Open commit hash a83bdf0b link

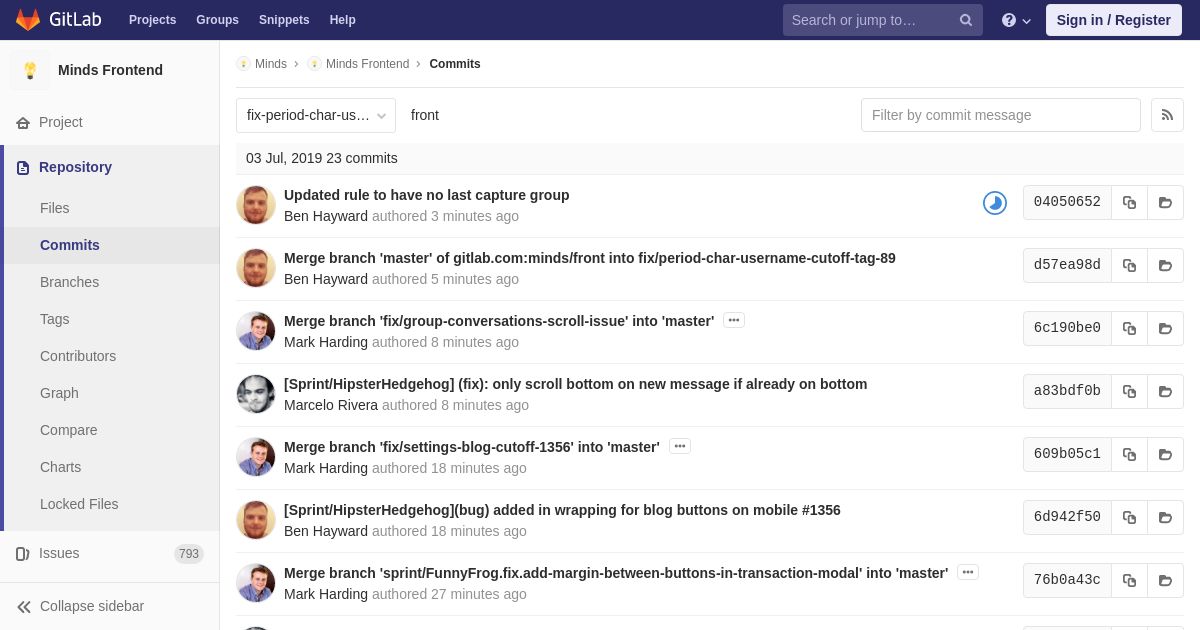coord(1067,391)
